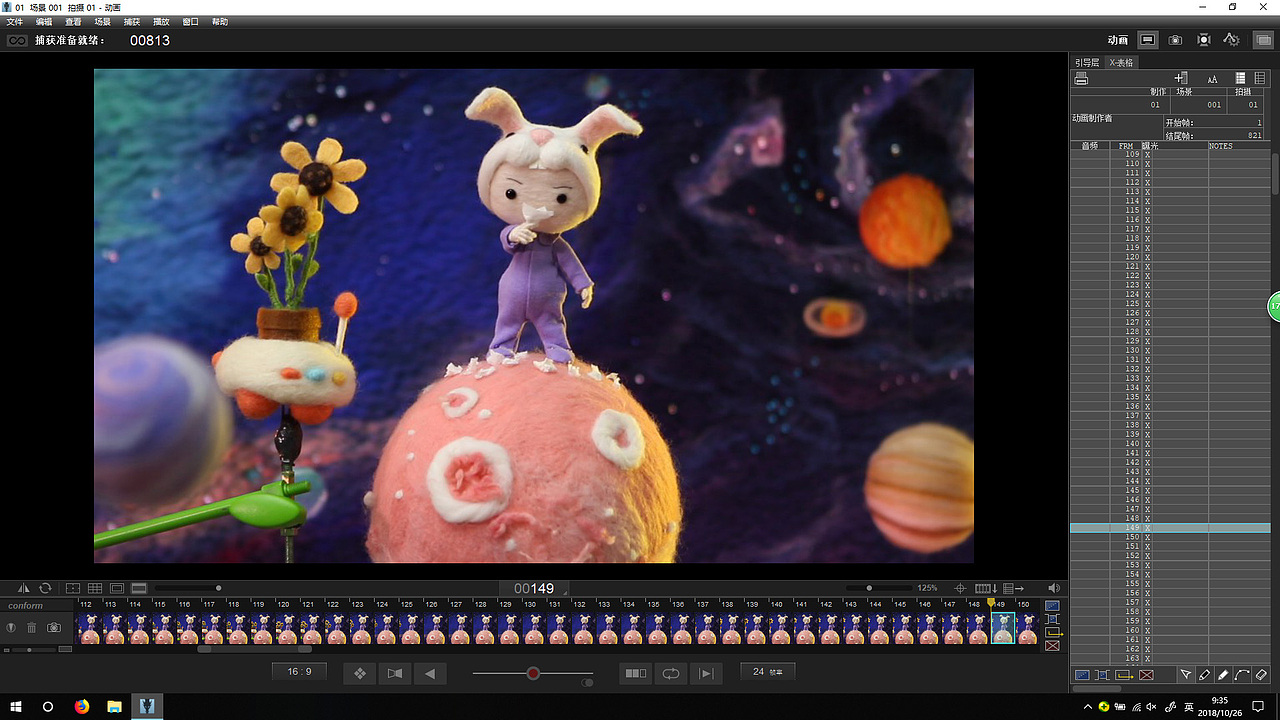This screenshot has height=720, width=1280.
Task: Toggle the side panel display button
Action: [1264, 40]
